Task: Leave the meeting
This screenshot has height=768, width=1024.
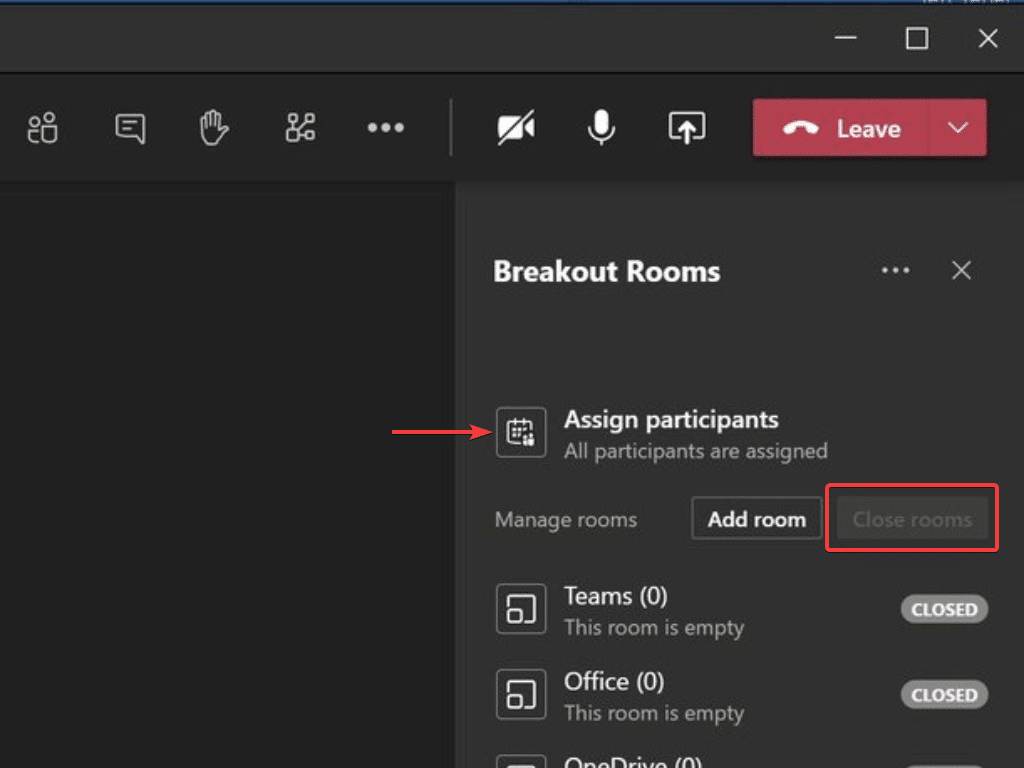Action: pyautogui.click(x=842, y=128)
